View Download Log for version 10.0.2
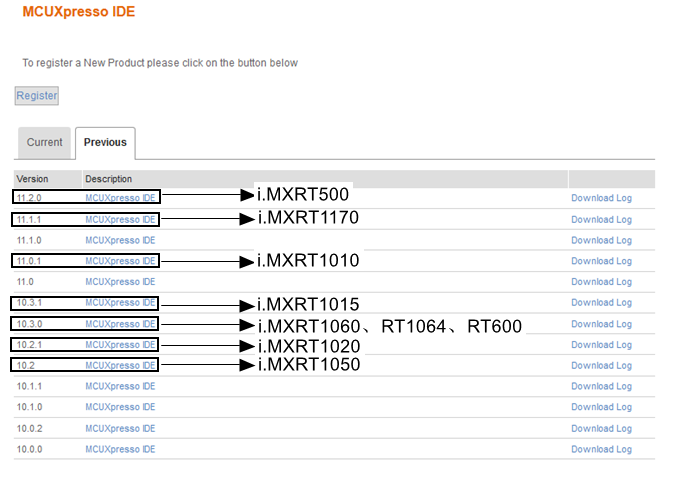 click(x=601, y=429)
